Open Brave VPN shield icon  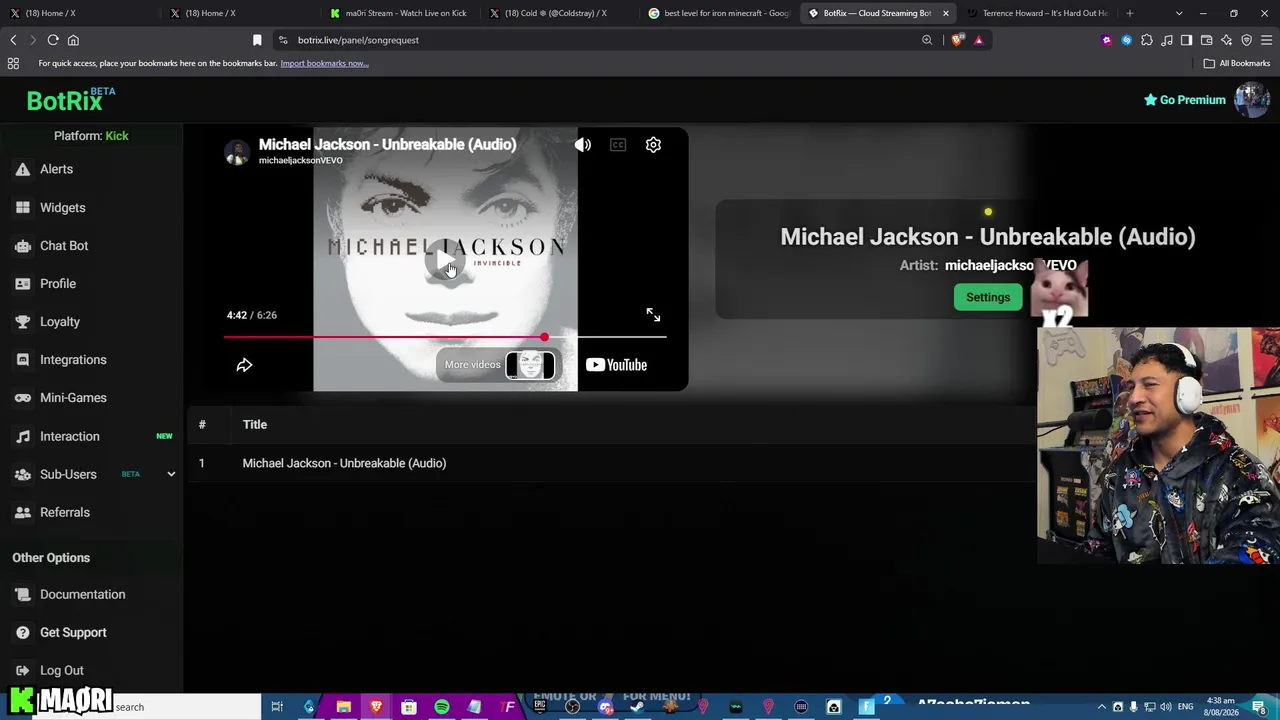[1247, 40]
